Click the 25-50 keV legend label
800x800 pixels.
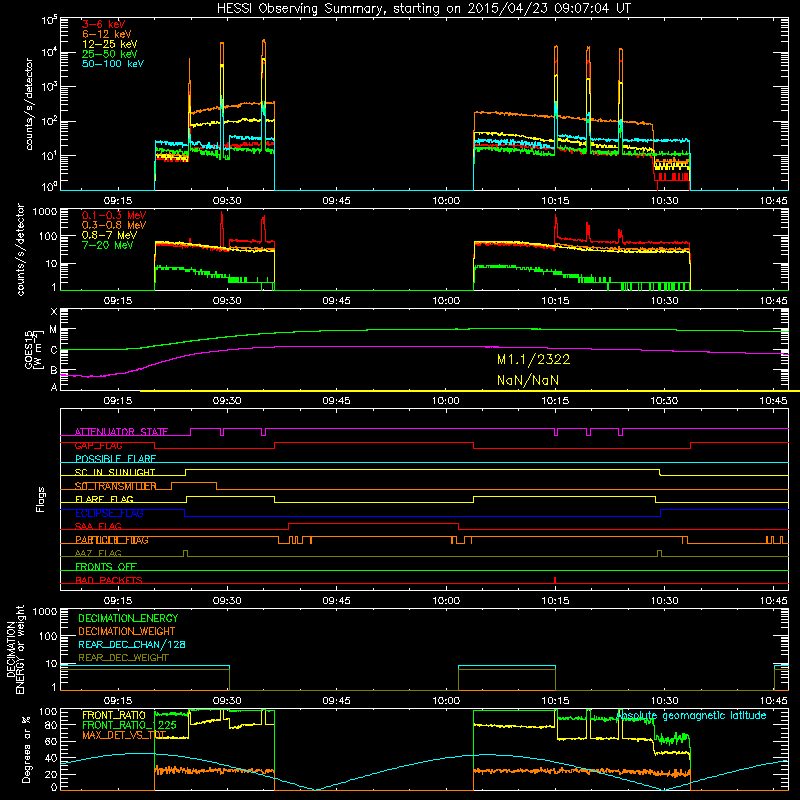(110, 54)
